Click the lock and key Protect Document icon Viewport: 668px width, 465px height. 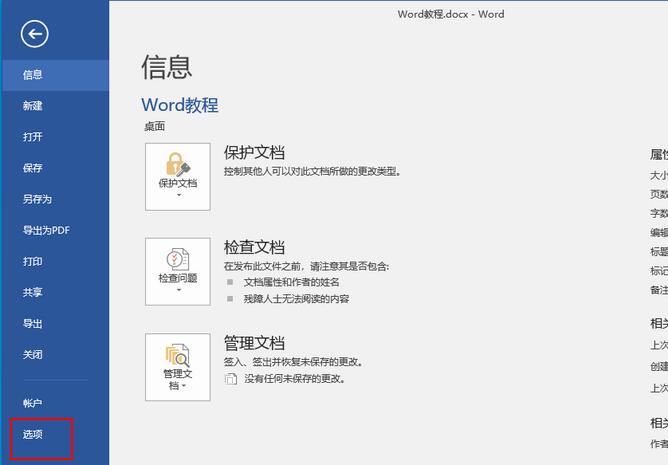(178, 164)
